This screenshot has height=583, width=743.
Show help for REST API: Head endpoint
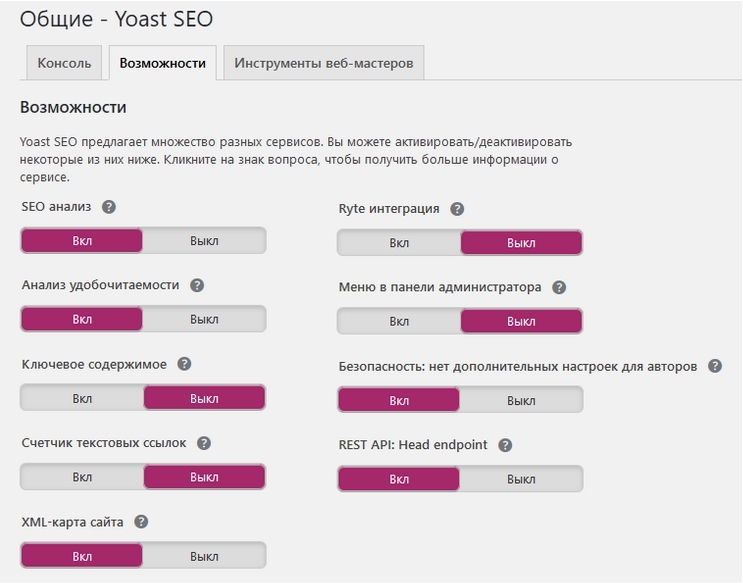(x=505, y=445)
